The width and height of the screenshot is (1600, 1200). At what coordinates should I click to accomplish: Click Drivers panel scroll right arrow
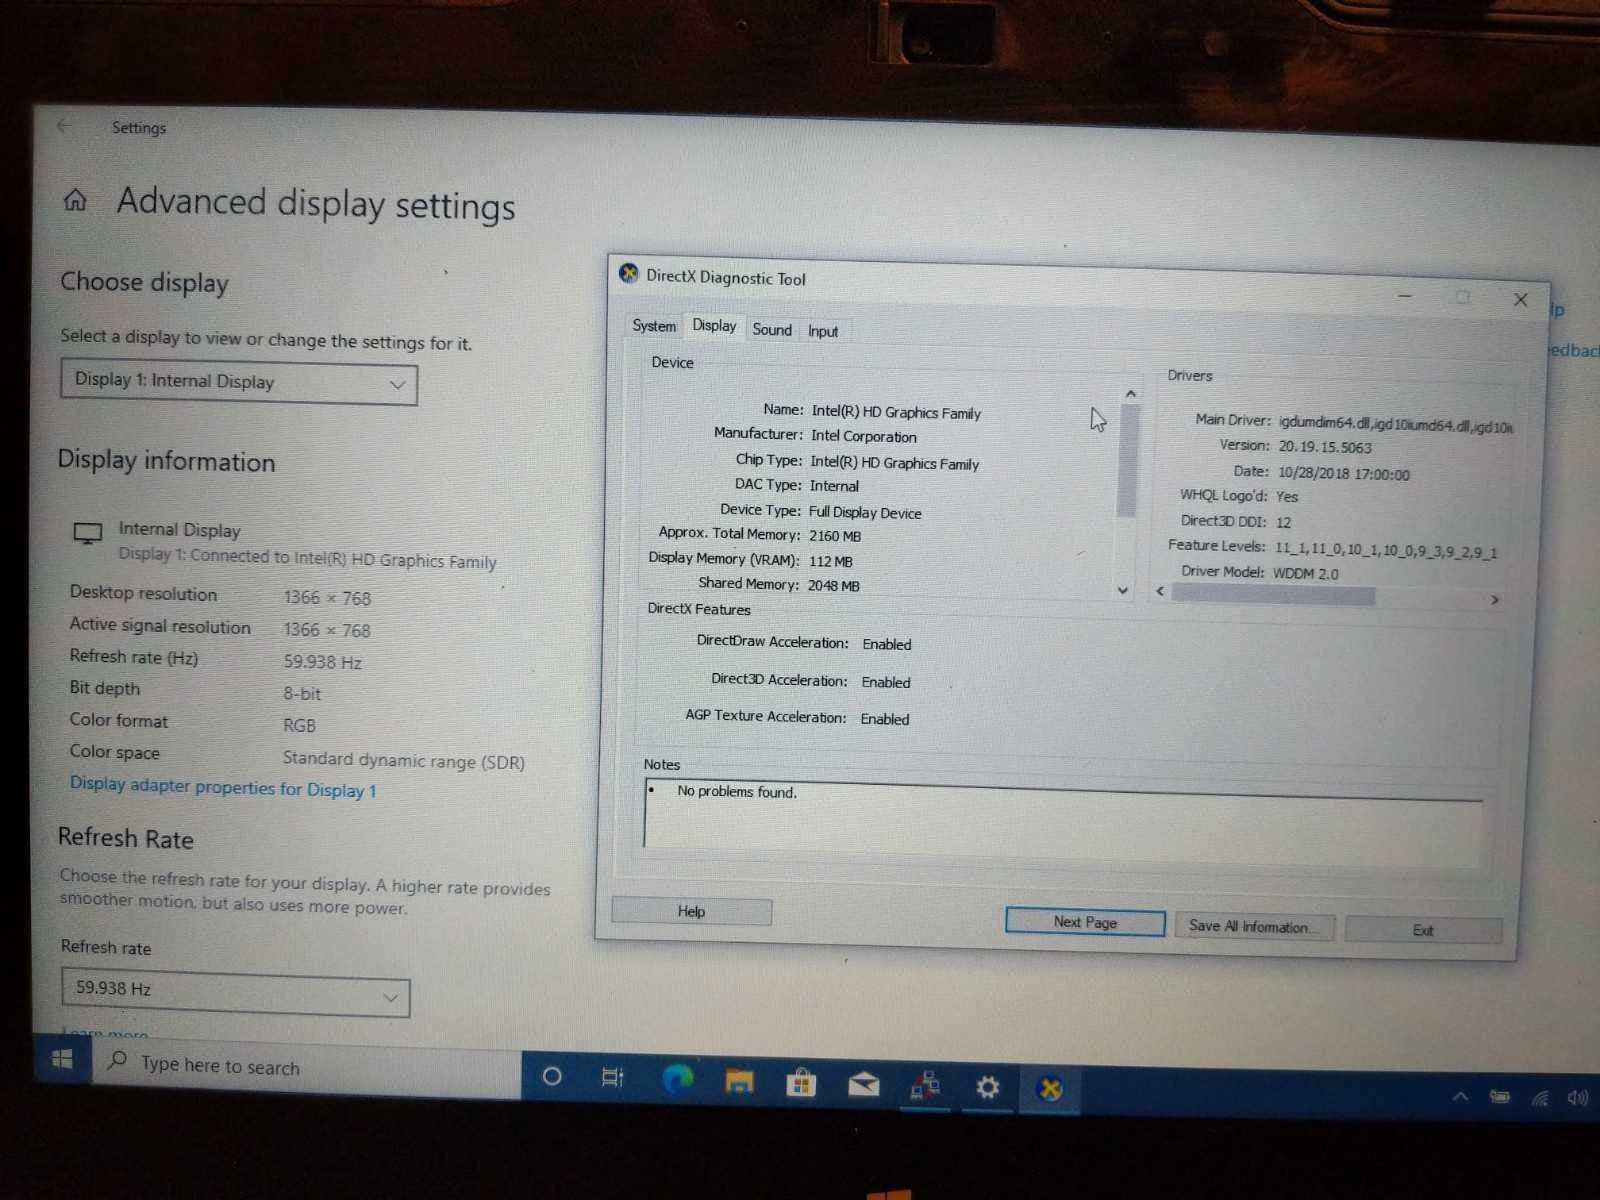click(x=1495, y=600)
